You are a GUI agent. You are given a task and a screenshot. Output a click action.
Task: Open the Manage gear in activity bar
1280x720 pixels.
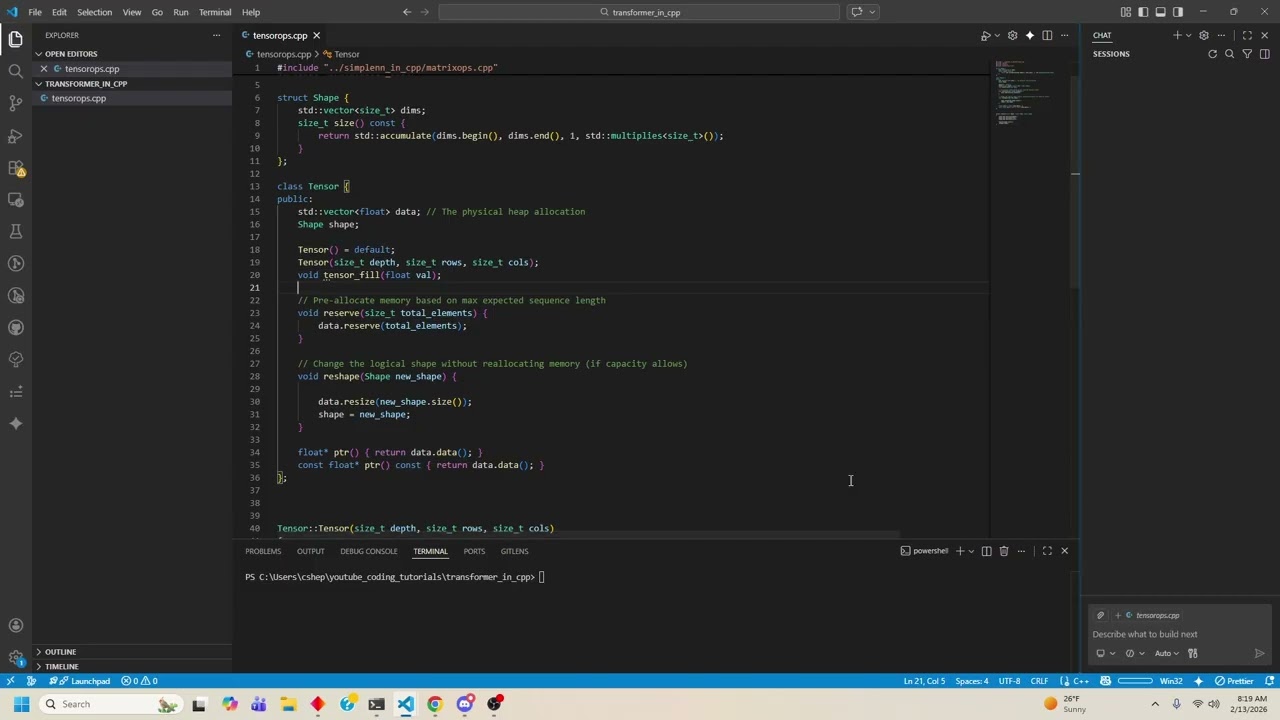[15, 658]
